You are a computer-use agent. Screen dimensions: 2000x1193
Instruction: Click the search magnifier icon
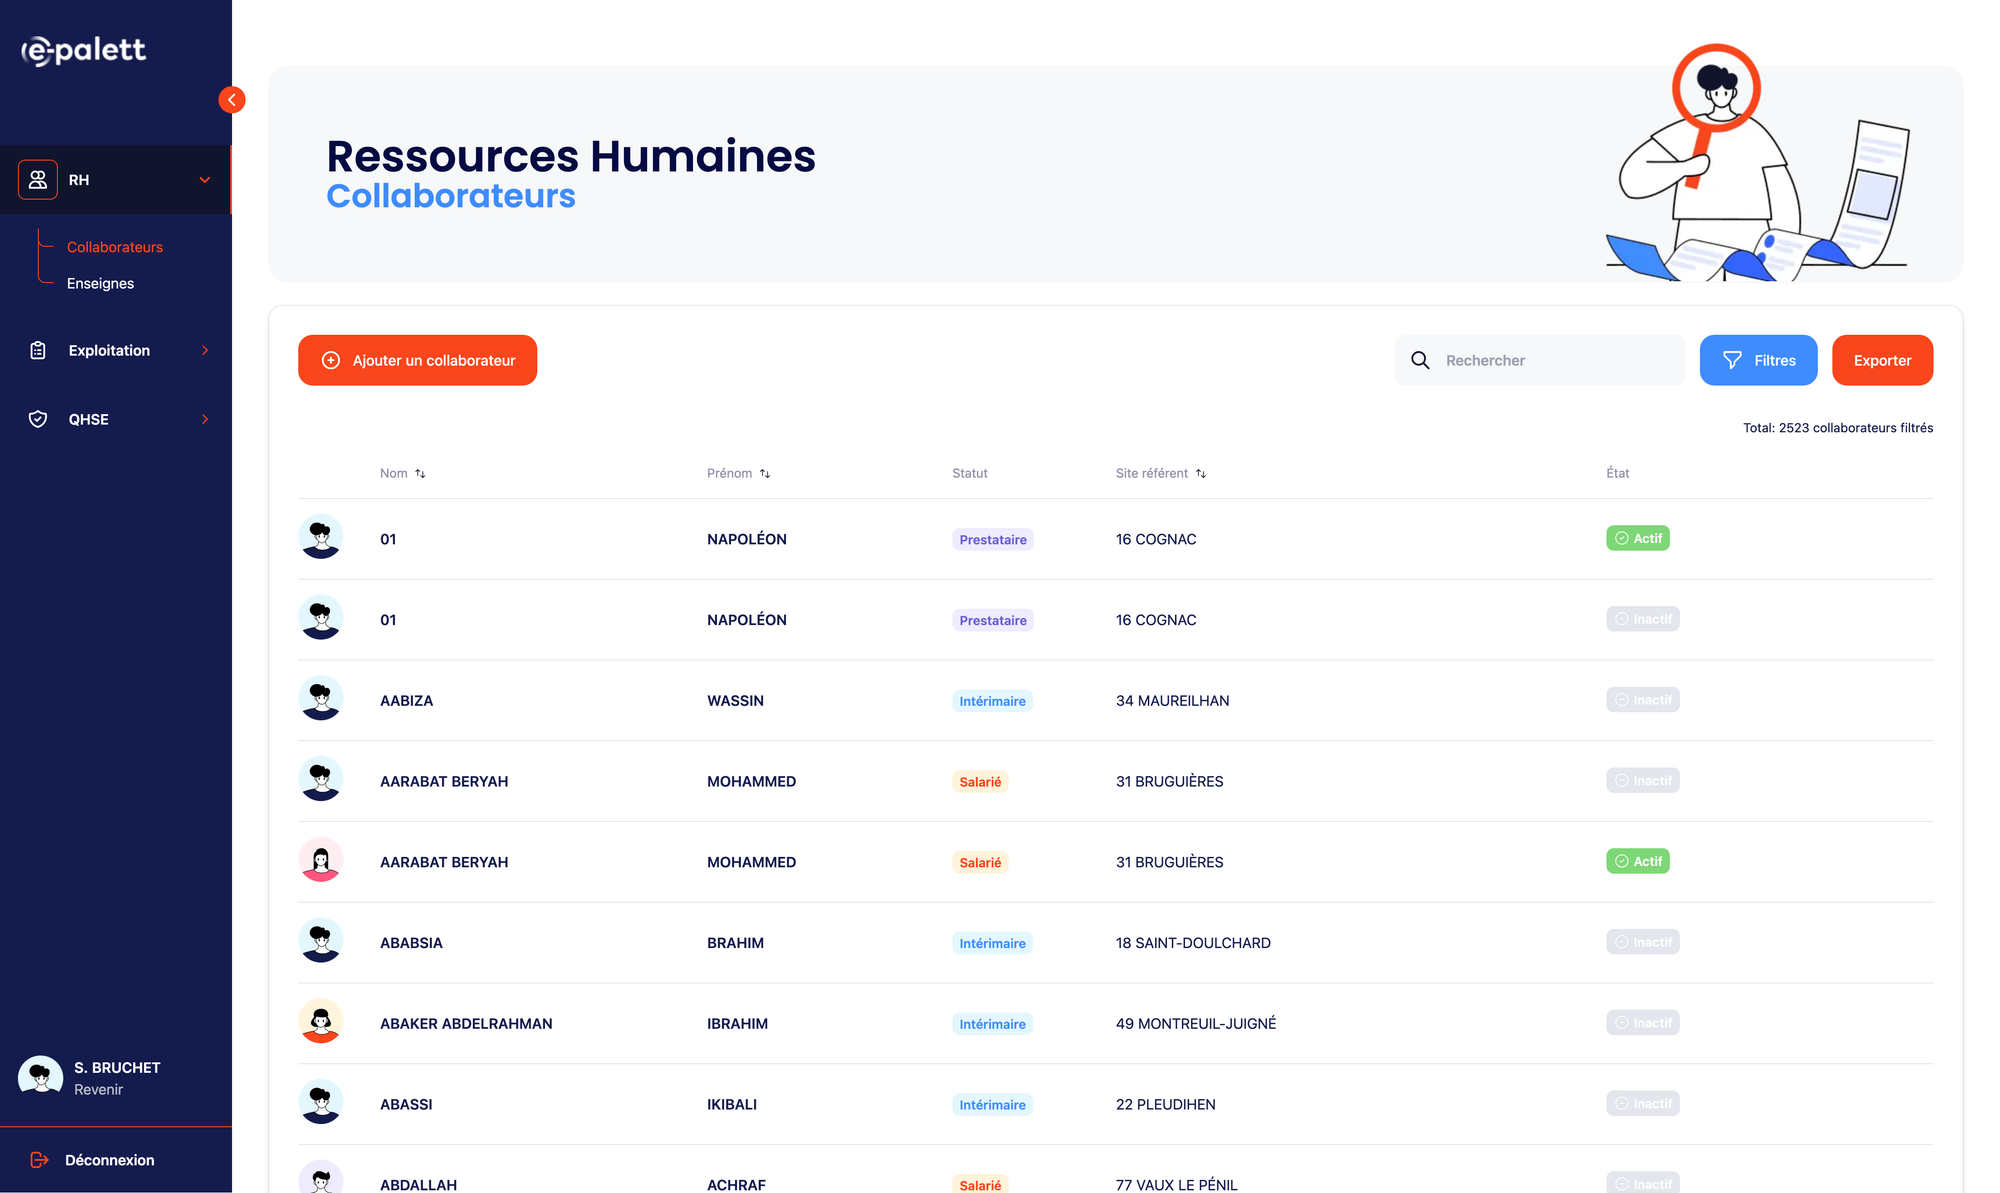1420,360
